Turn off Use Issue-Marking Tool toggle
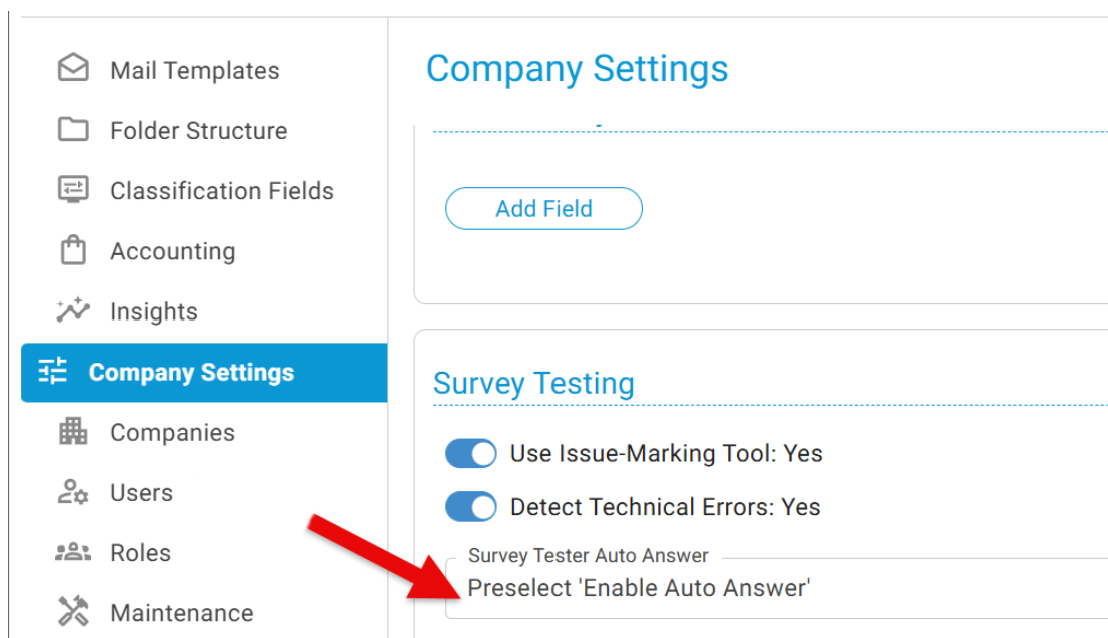Screen dimensions: 1108x638 tap(471, 453)
